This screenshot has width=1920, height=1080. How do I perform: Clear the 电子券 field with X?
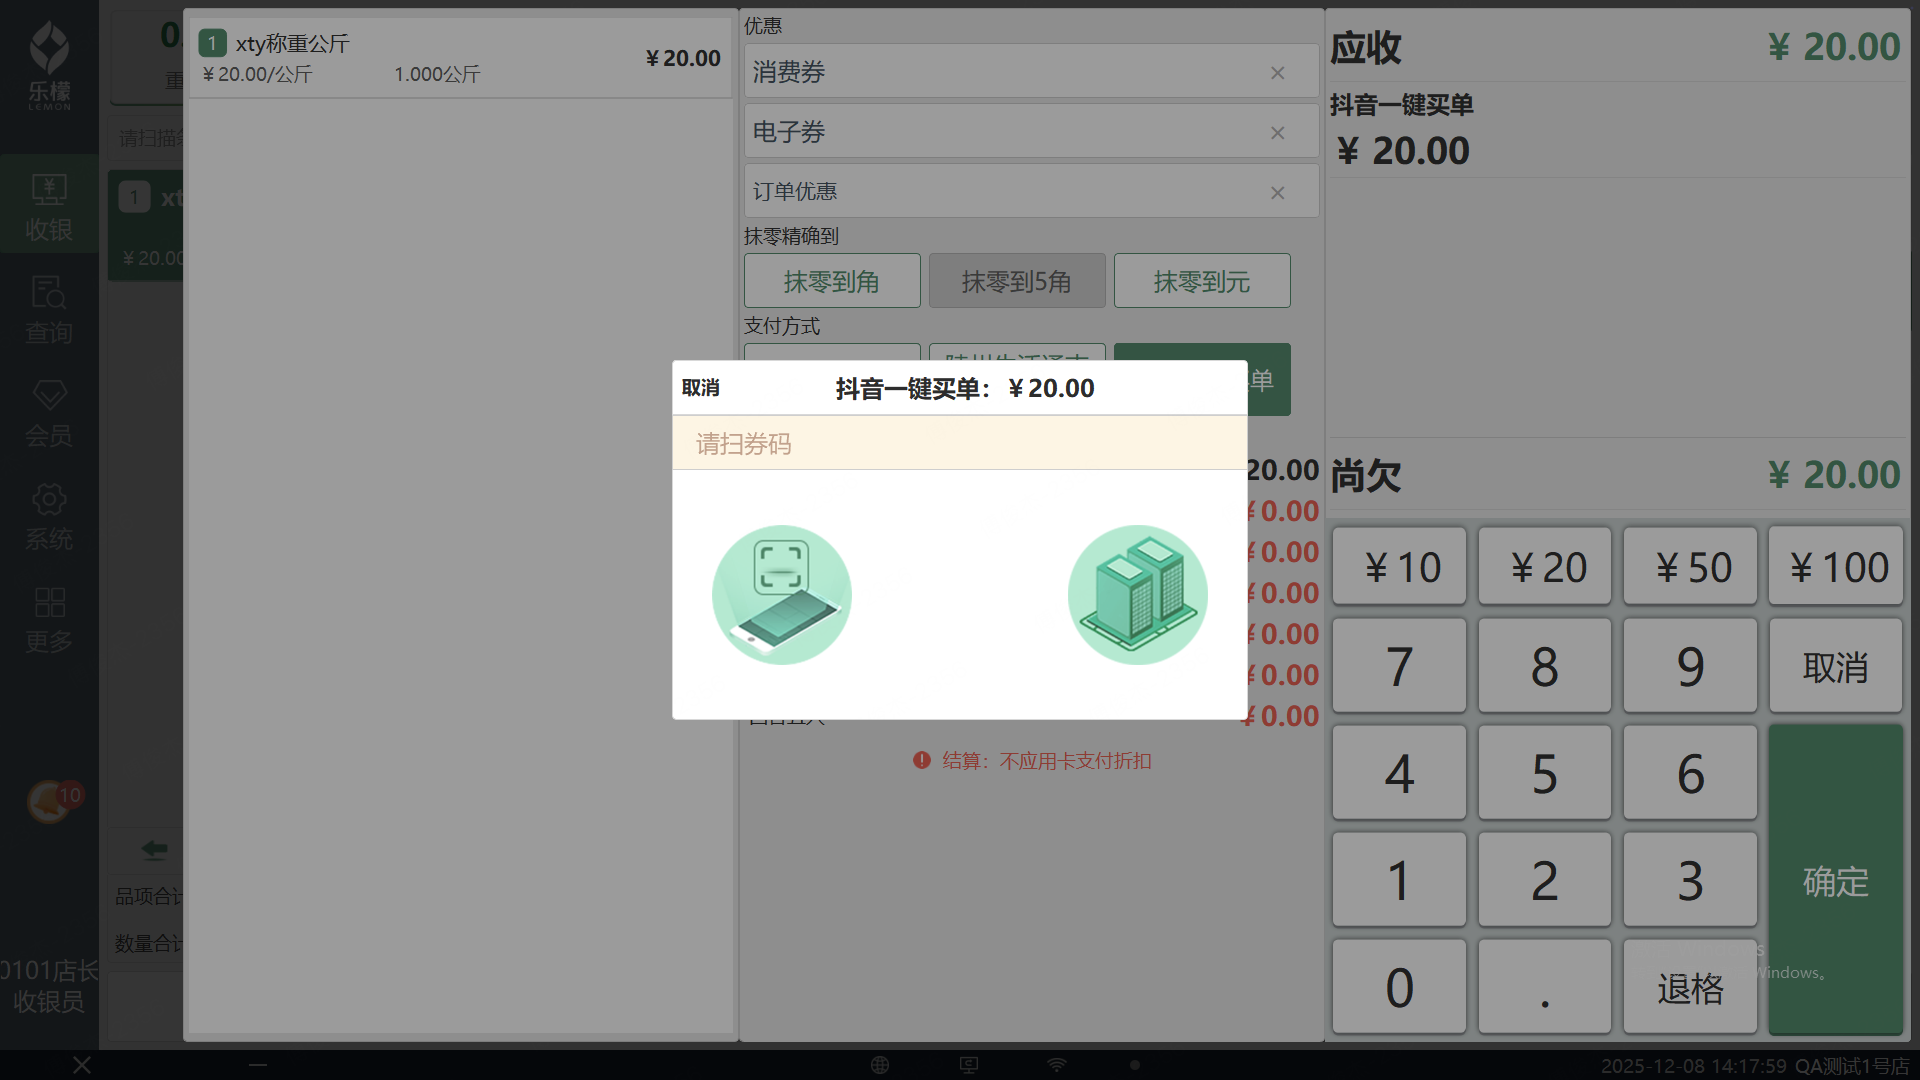[x=1277, y=133]
